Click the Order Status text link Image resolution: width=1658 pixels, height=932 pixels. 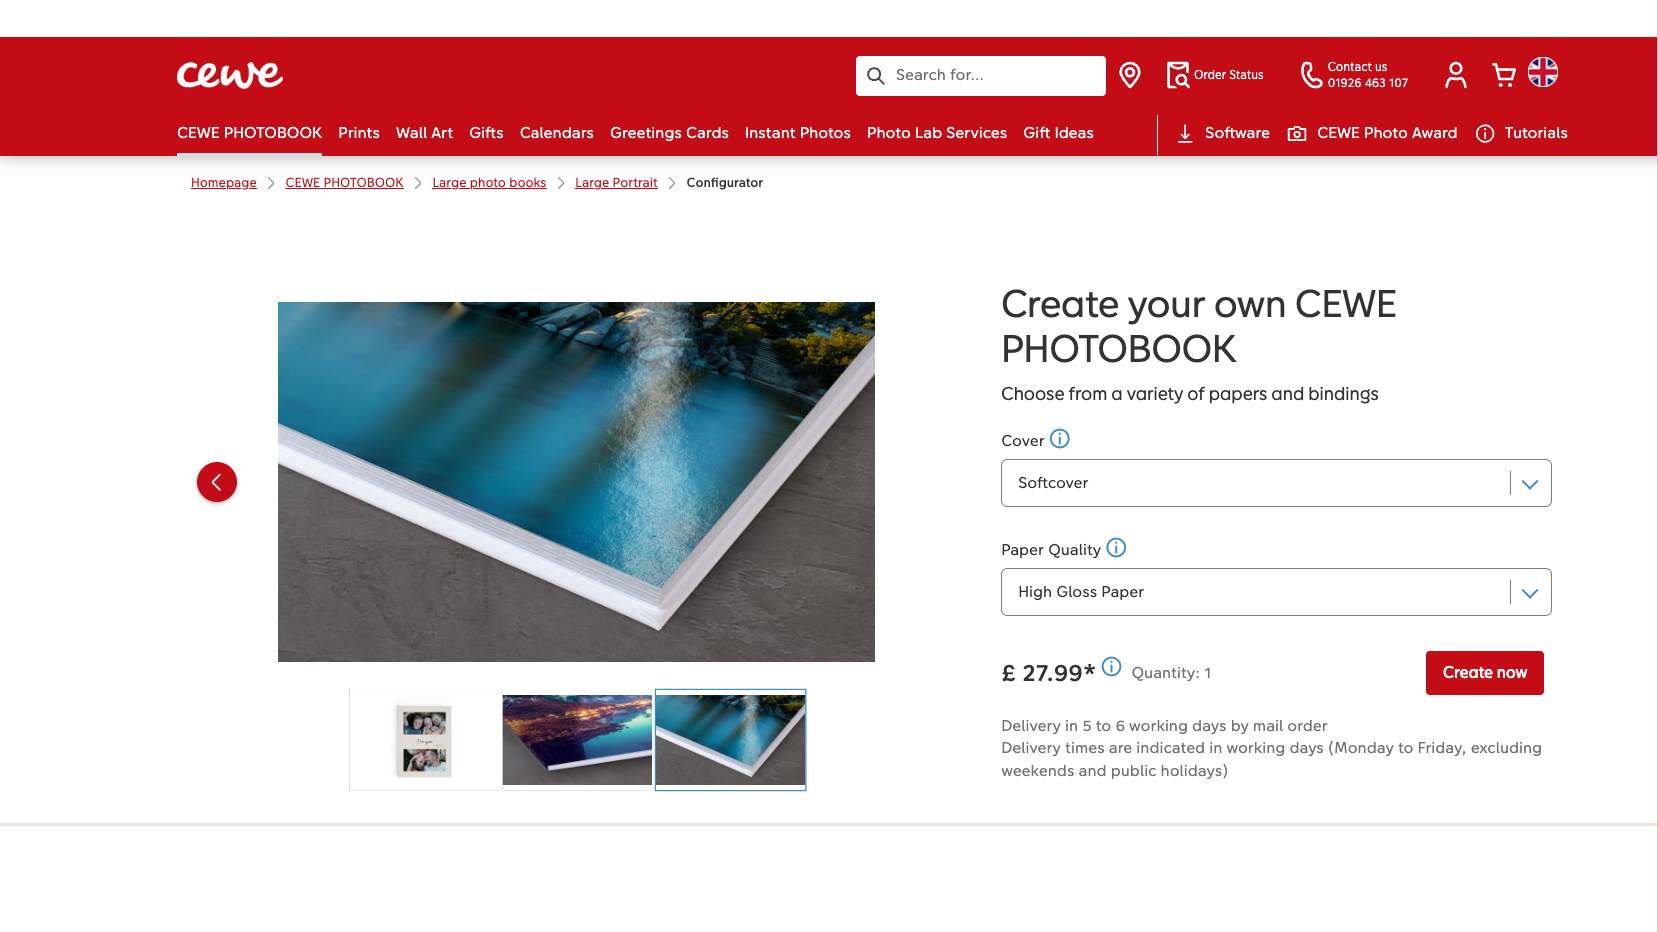click(x=1228, y=75)
